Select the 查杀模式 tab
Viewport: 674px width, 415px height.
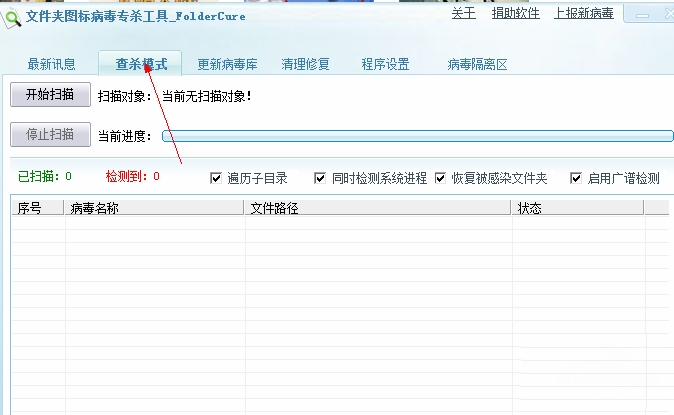click(141, 64)
